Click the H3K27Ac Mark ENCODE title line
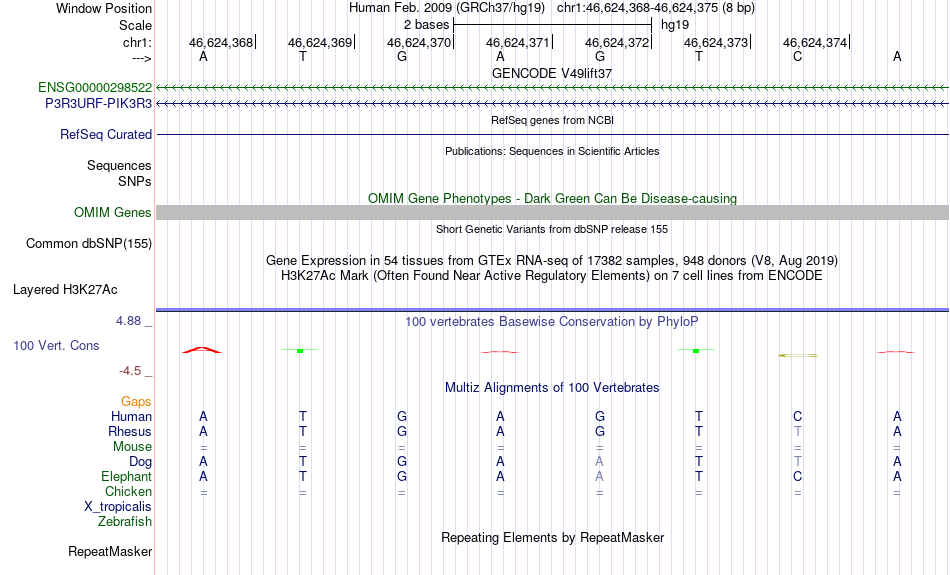 coord(552,276)
